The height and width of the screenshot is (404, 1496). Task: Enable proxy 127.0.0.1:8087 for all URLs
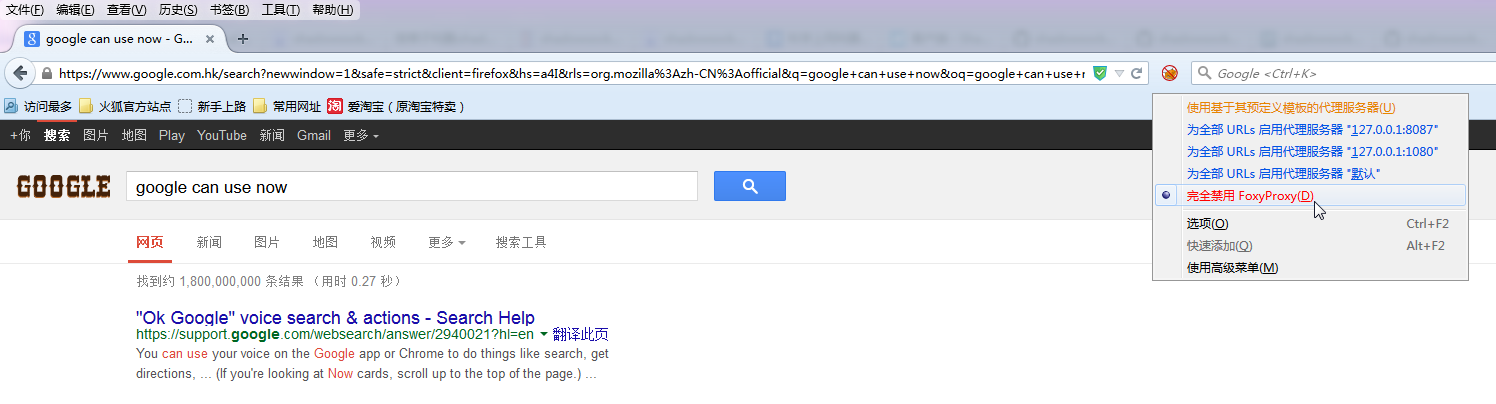click(x=1312, y=130)
